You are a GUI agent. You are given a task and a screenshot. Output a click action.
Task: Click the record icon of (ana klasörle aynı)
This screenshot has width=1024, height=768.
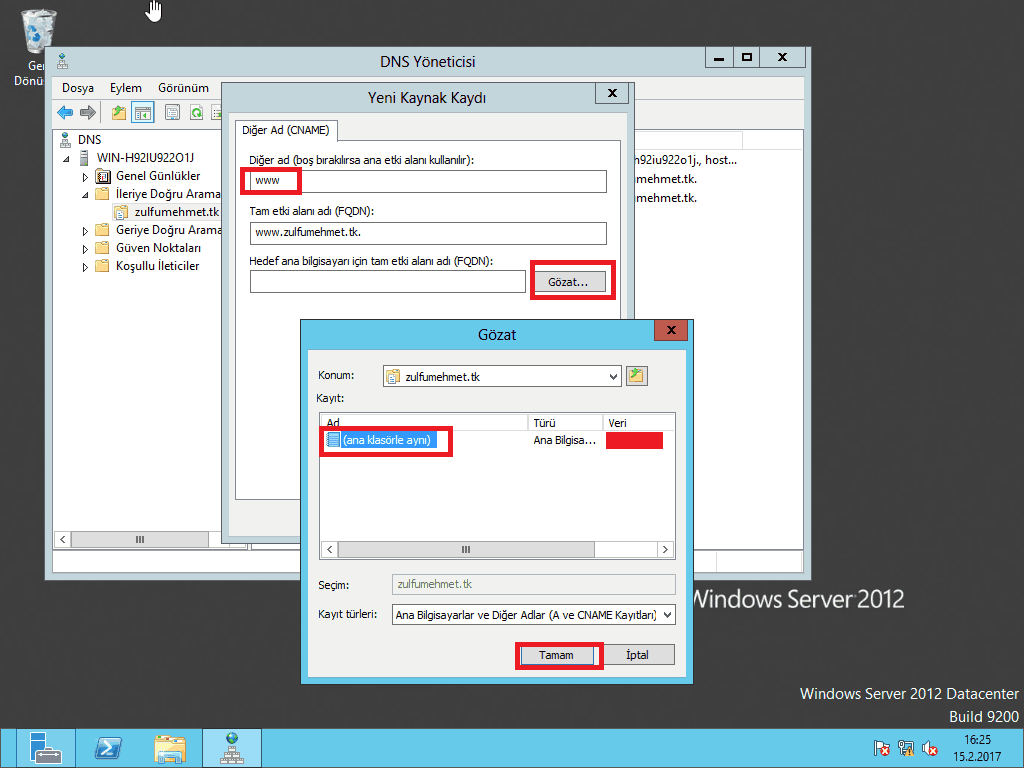pyautogui.click(x=333, y=440)
